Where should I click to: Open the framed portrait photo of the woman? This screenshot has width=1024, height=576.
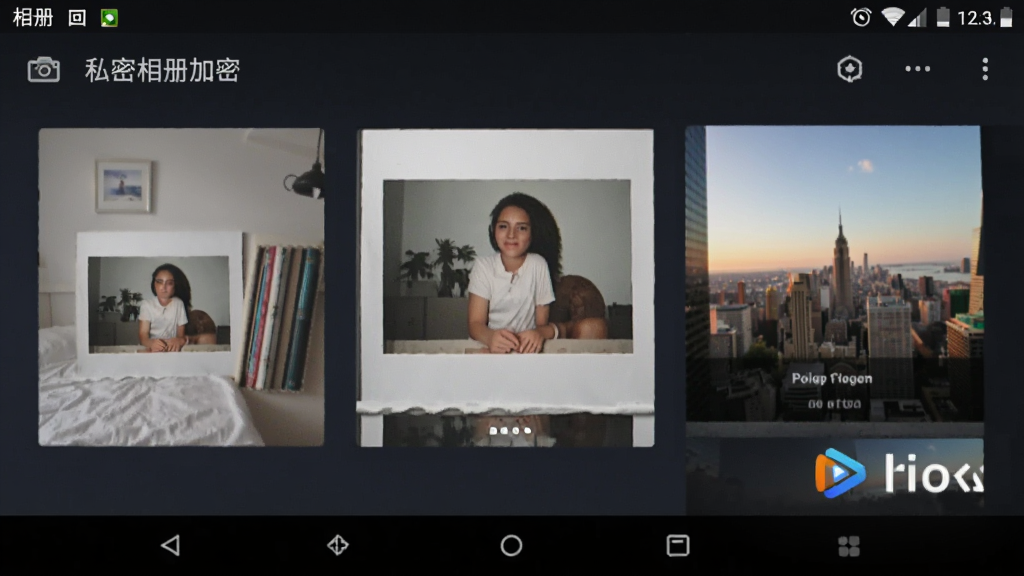click(x=505, y=287)
